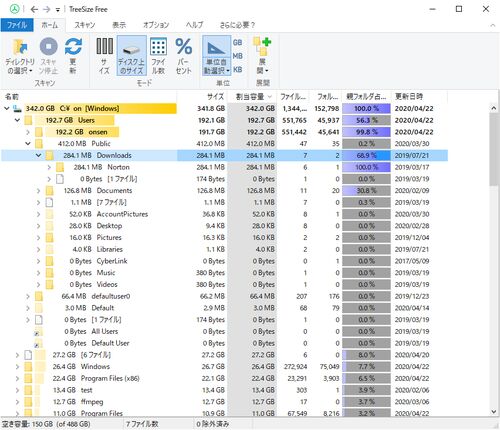Toggle 単位自動選択 unit button
This screenshot has height=430, width=500.
click(217, 56)
